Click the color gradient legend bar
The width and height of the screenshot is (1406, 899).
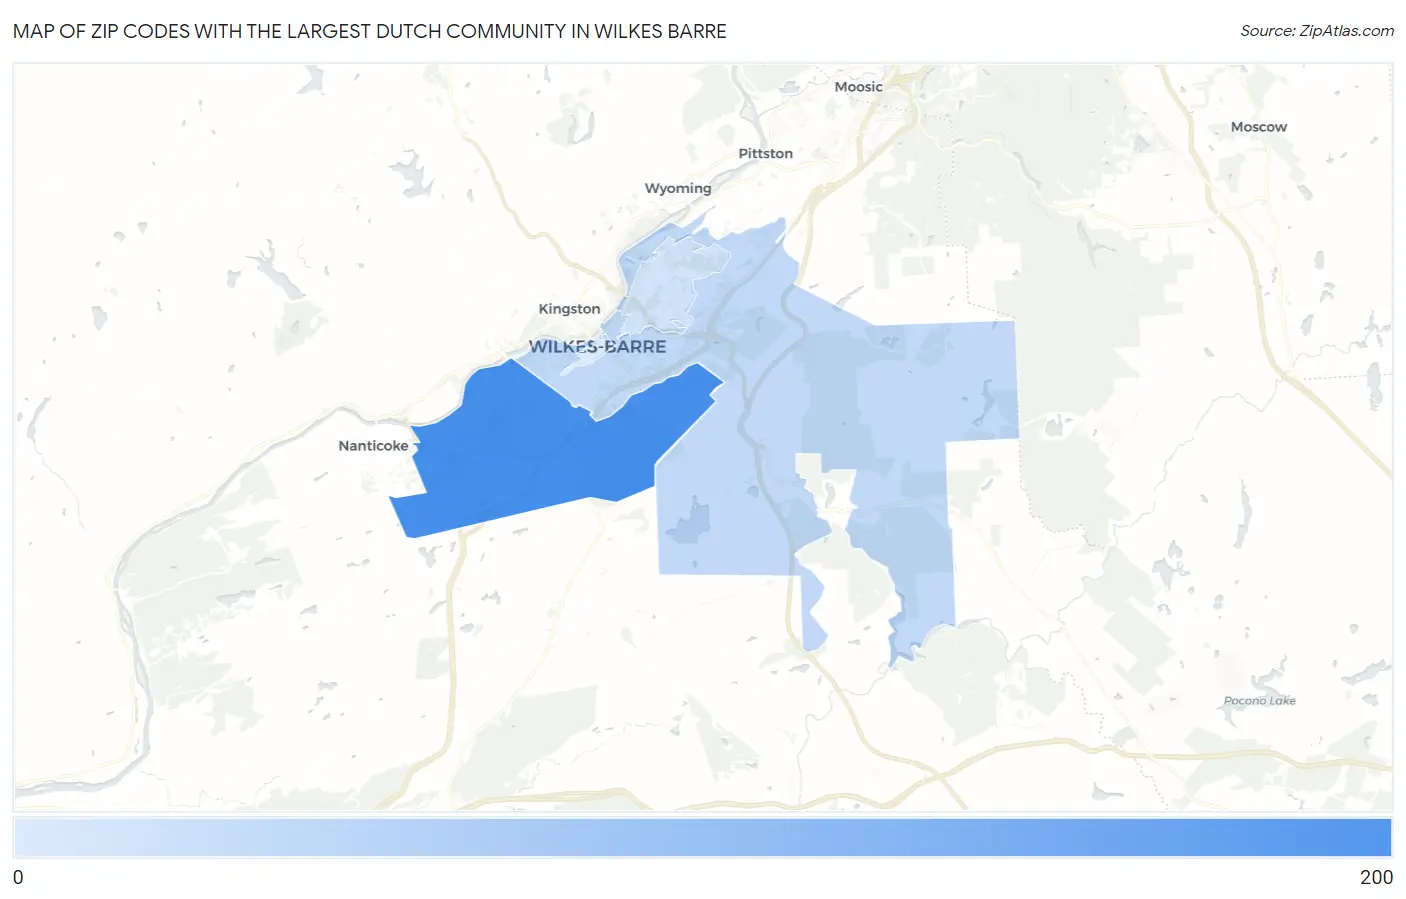point(703,837)
